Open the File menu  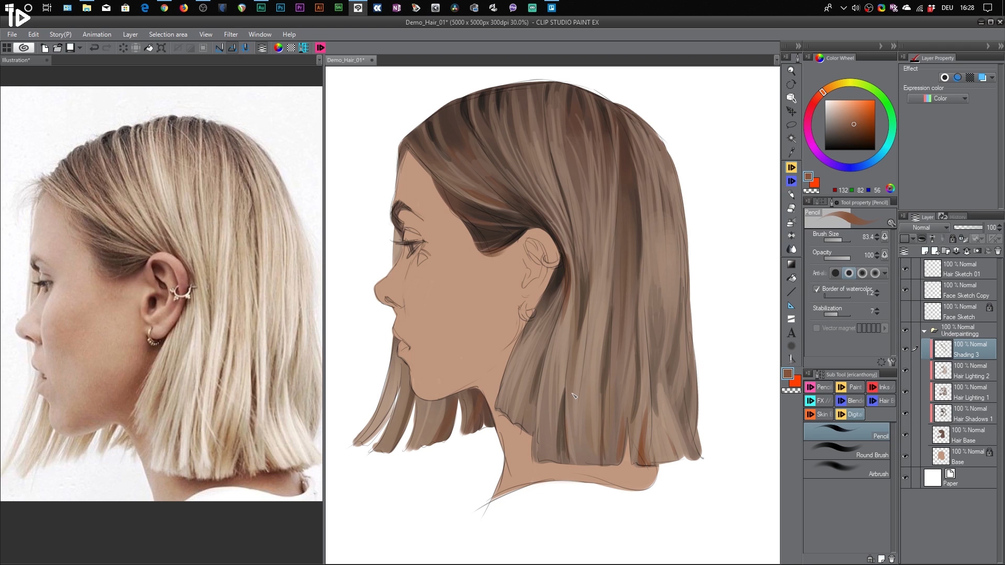(12, 35)
